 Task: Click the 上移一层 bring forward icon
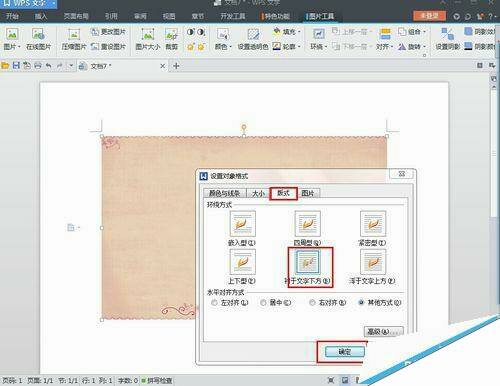click(x=335, y=32)
